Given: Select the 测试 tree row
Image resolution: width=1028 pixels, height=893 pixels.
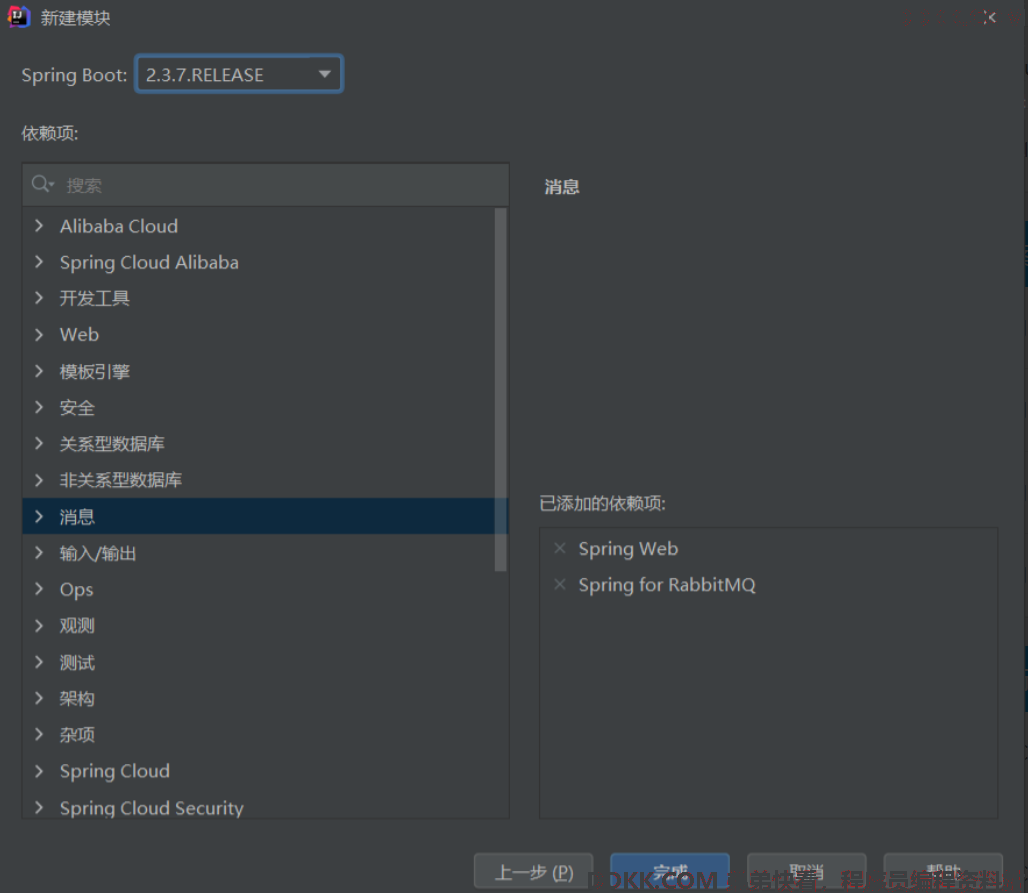Looking at the screenshot, I should click(259, 662).
